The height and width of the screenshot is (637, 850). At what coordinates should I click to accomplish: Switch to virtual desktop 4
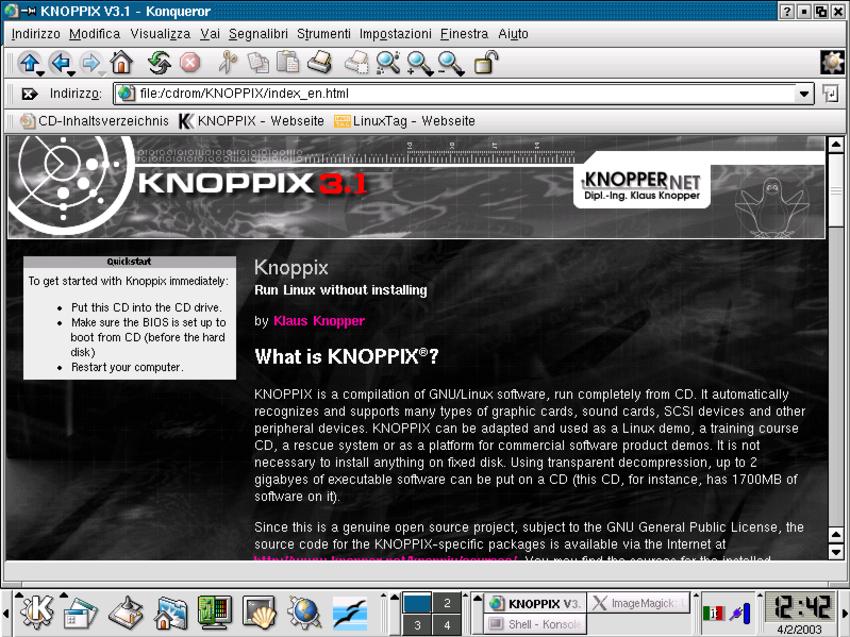[447, 625]
